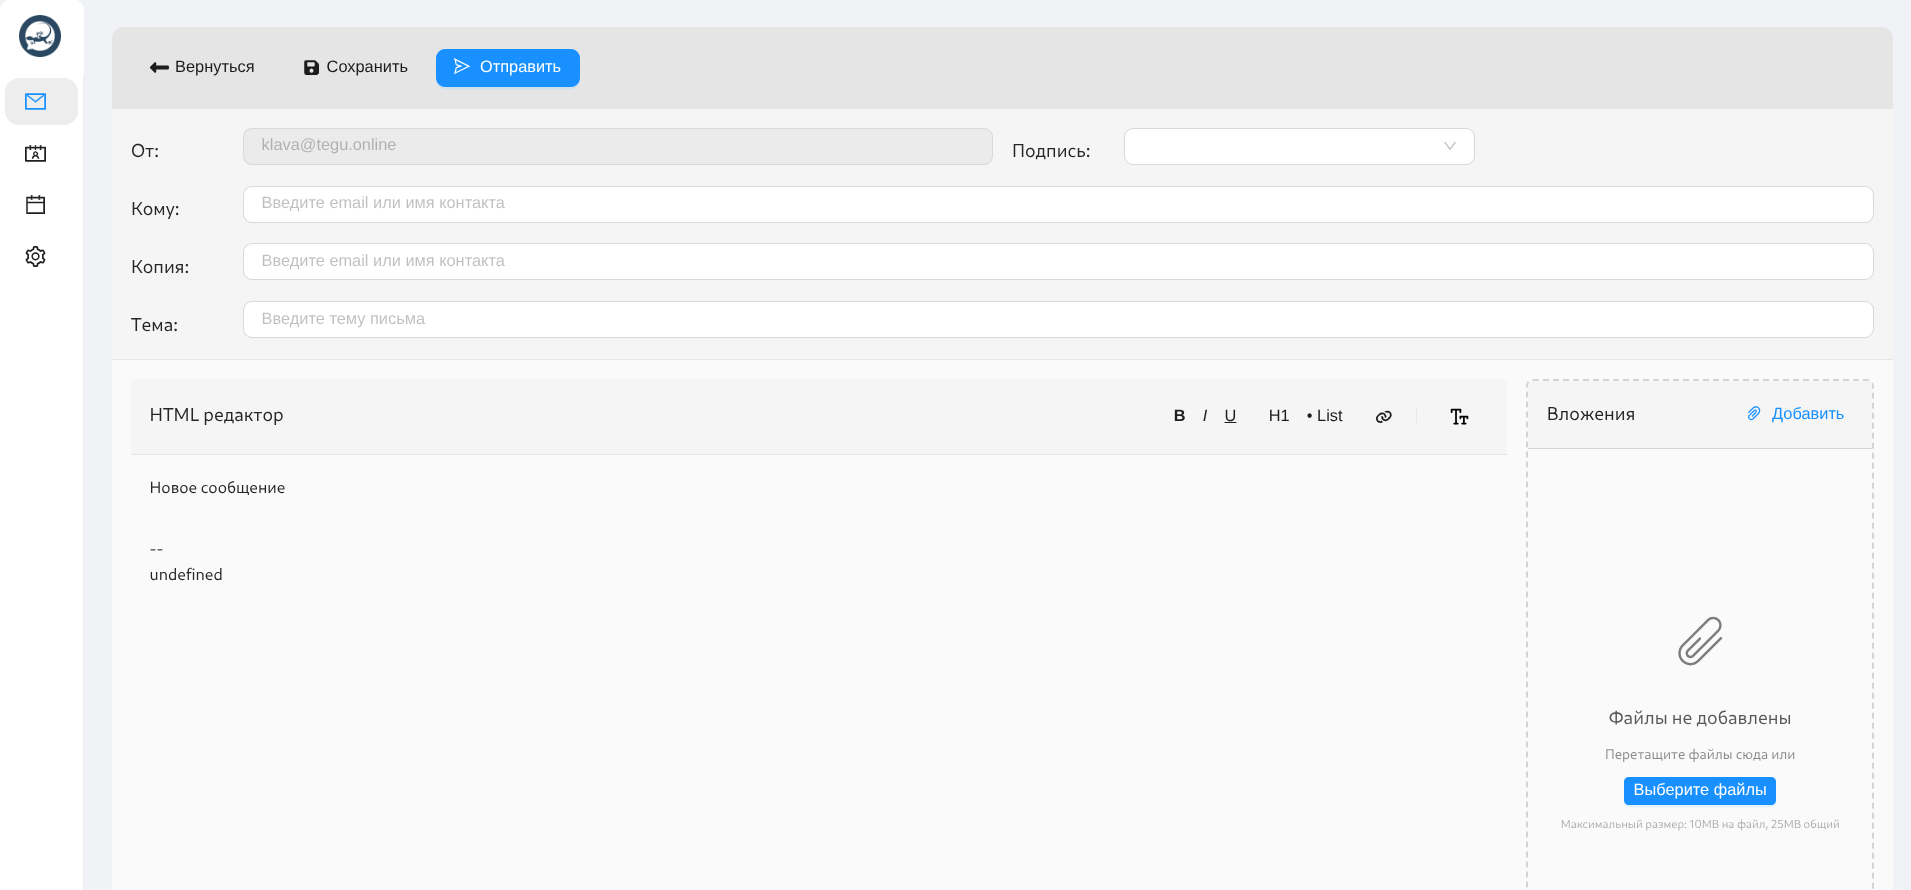This screenshot has width=1911, height=890.
Task: Click Добавить to add an attachment
Action: pos(1796,414)
